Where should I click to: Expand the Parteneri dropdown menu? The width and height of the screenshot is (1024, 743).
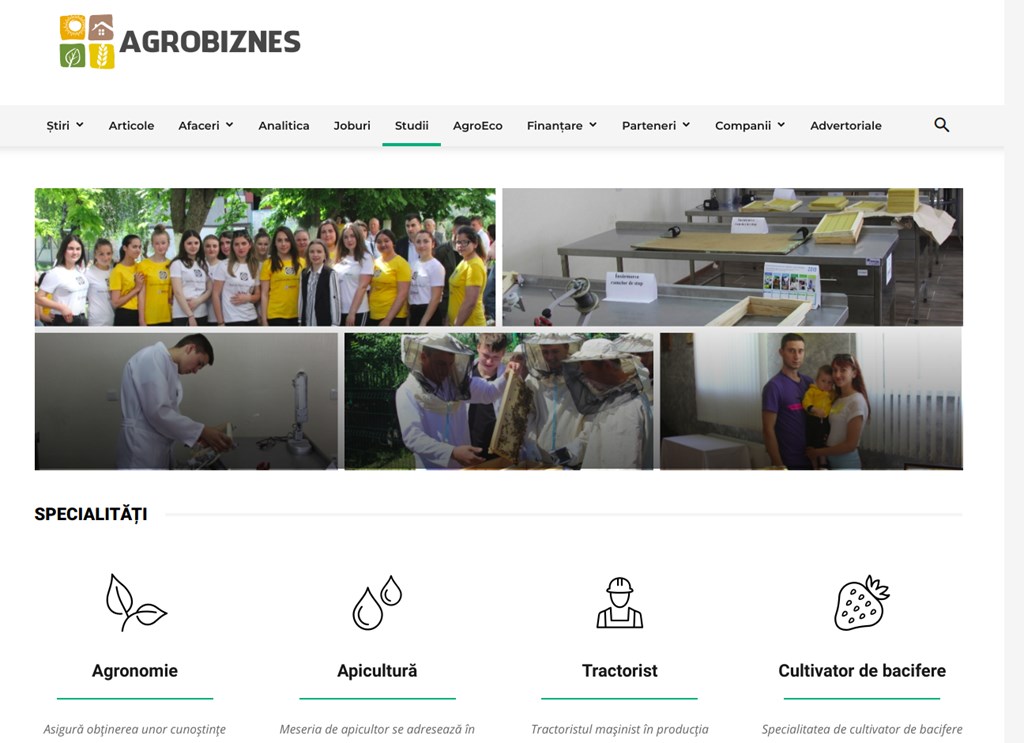(656, 125)
